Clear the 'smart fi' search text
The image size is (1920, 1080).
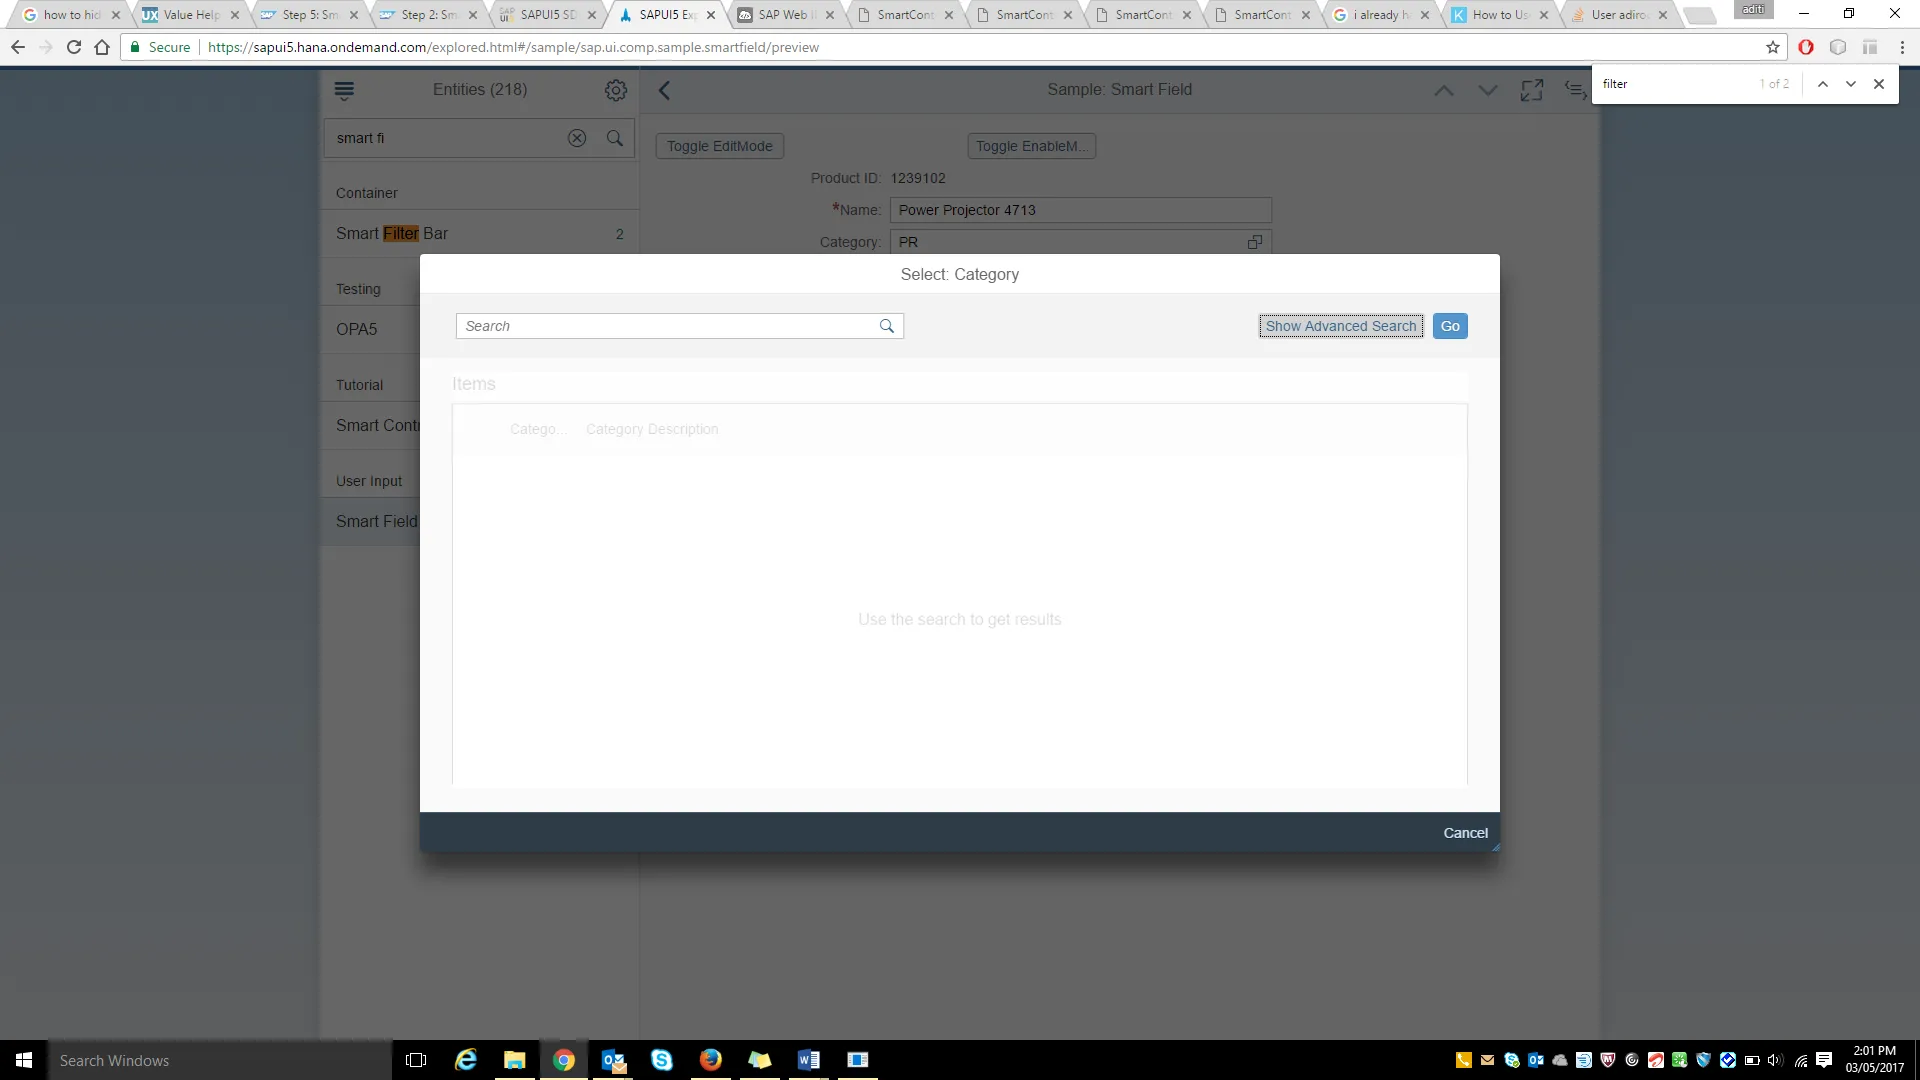(577, 138)
